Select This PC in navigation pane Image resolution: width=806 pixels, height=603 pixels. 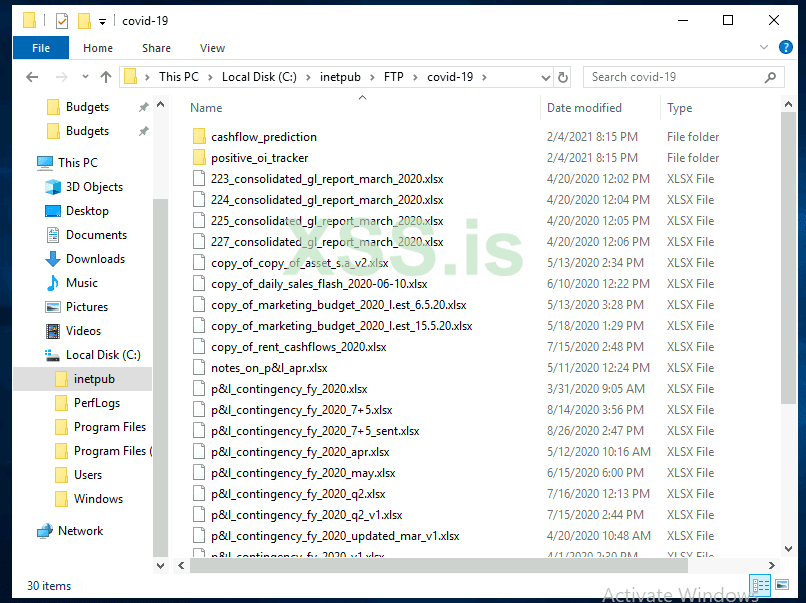click(x=78, y=162)
